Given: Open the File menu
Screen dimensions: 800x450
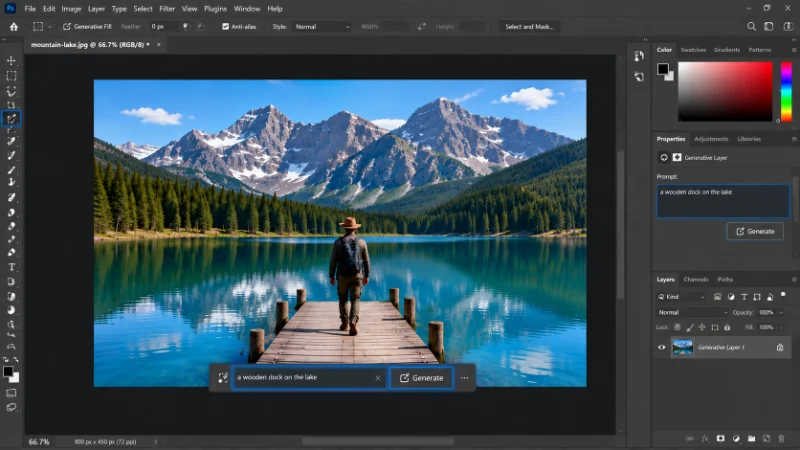Looking at the screenshot, I should coord(30,9).
